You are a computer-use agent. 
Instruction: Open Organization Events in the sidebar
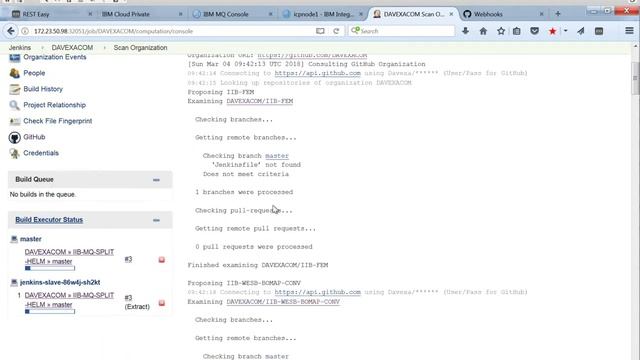point(55,57)
